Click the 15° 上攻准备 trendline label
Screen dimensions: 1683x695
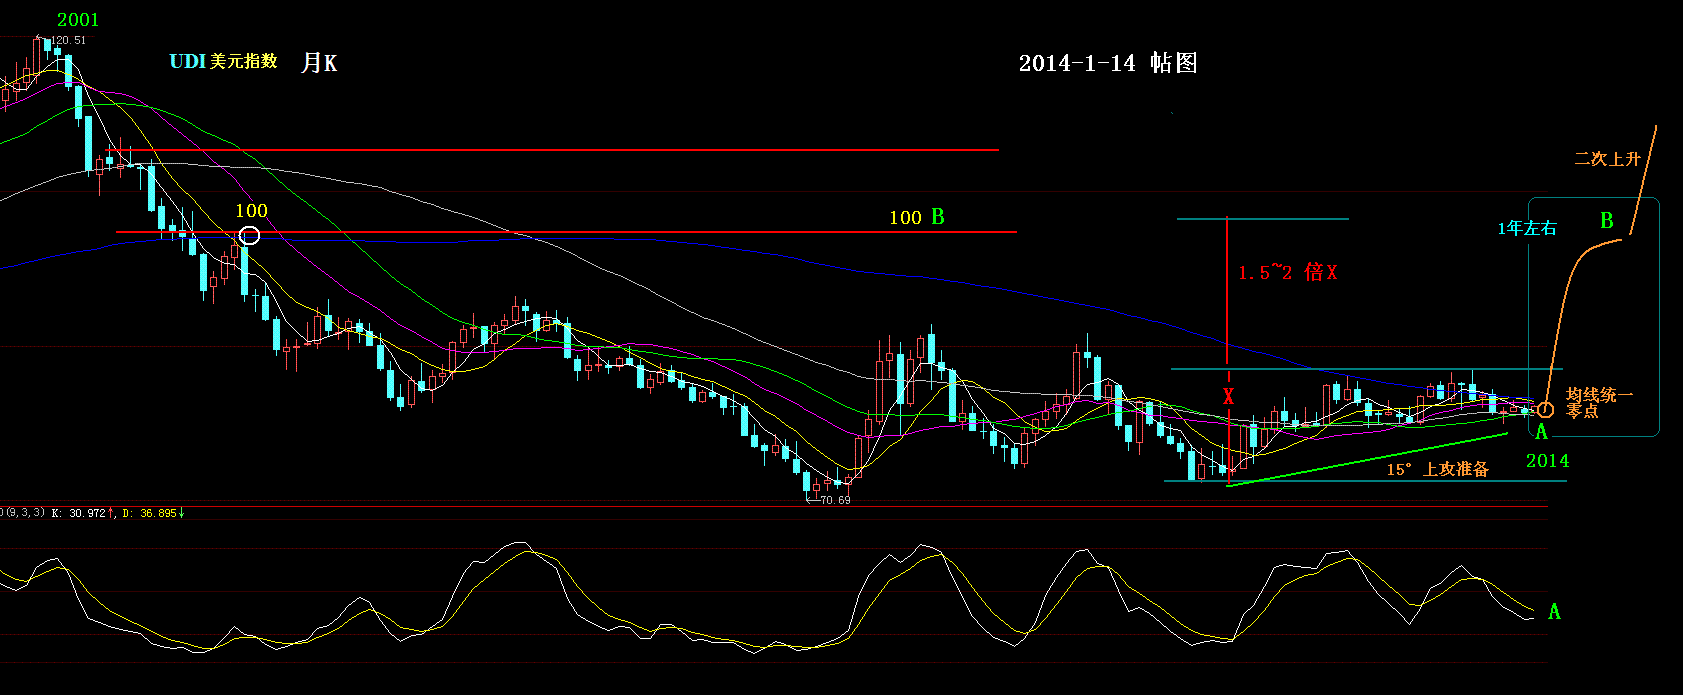coord(1437,469)
